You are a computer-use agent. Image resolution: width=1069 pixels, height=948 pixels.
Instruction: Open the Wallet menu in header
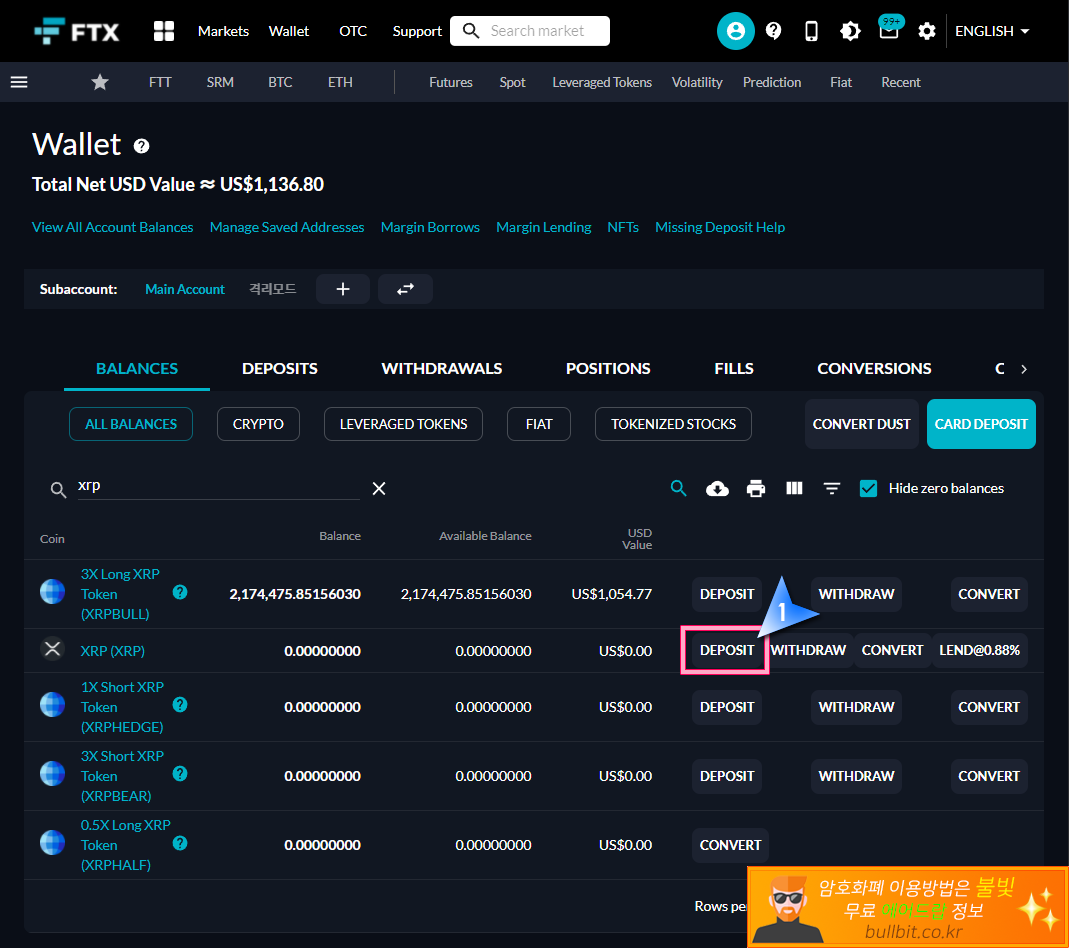coord(289,31)
